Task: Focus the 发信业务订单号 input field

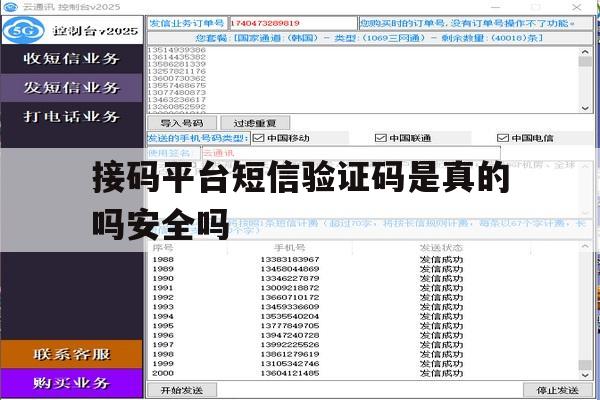Action: [x=293, y=23]
